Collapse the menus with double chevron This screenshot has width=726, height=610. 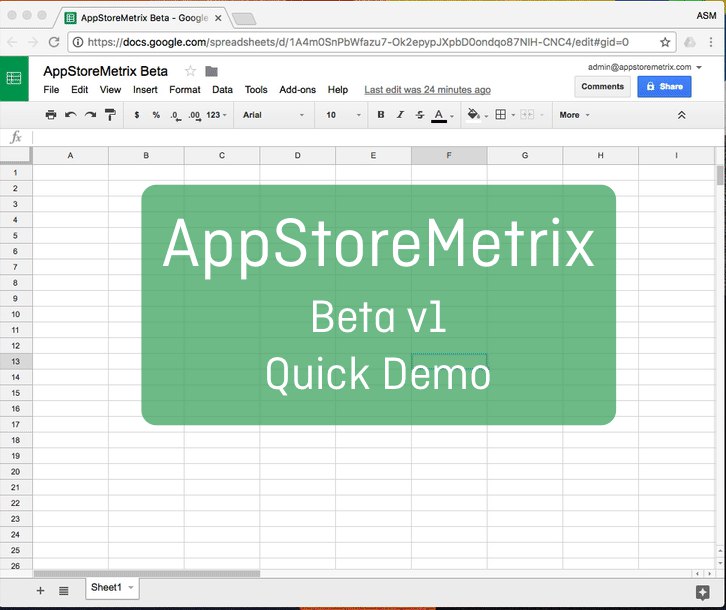pyautogui.click(x=682, y=115)
